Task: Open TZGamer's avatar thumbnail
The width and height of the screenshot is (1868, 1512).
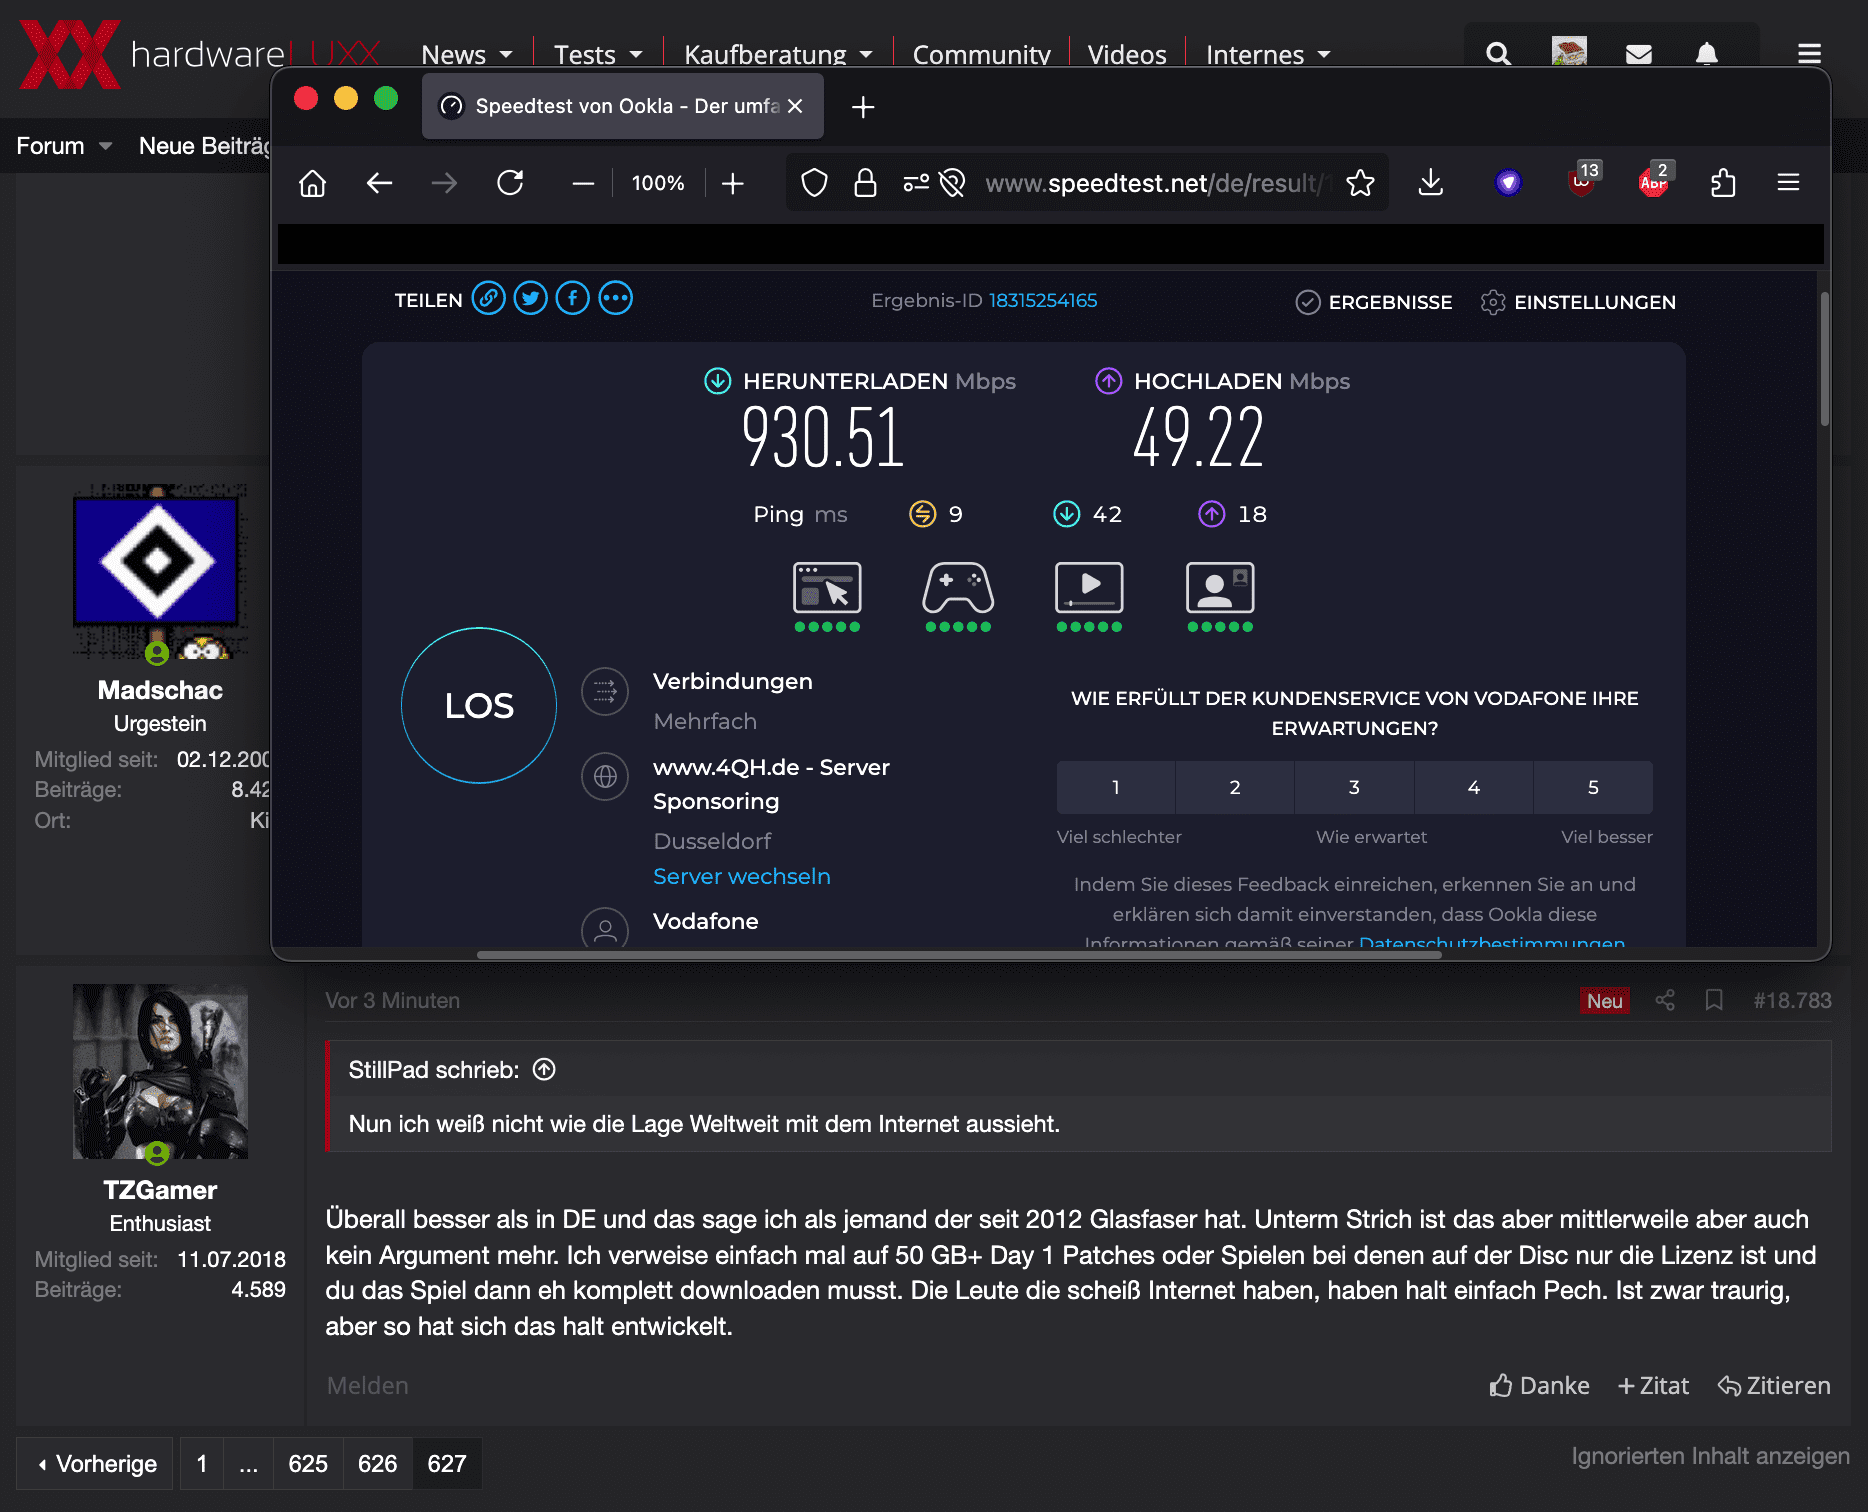Action: point(160,1071)
